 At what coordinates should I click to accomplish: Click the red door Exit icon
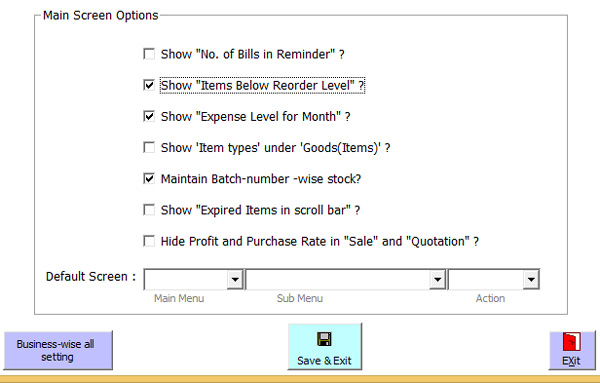pyautogui.click(x=571, y=341)
